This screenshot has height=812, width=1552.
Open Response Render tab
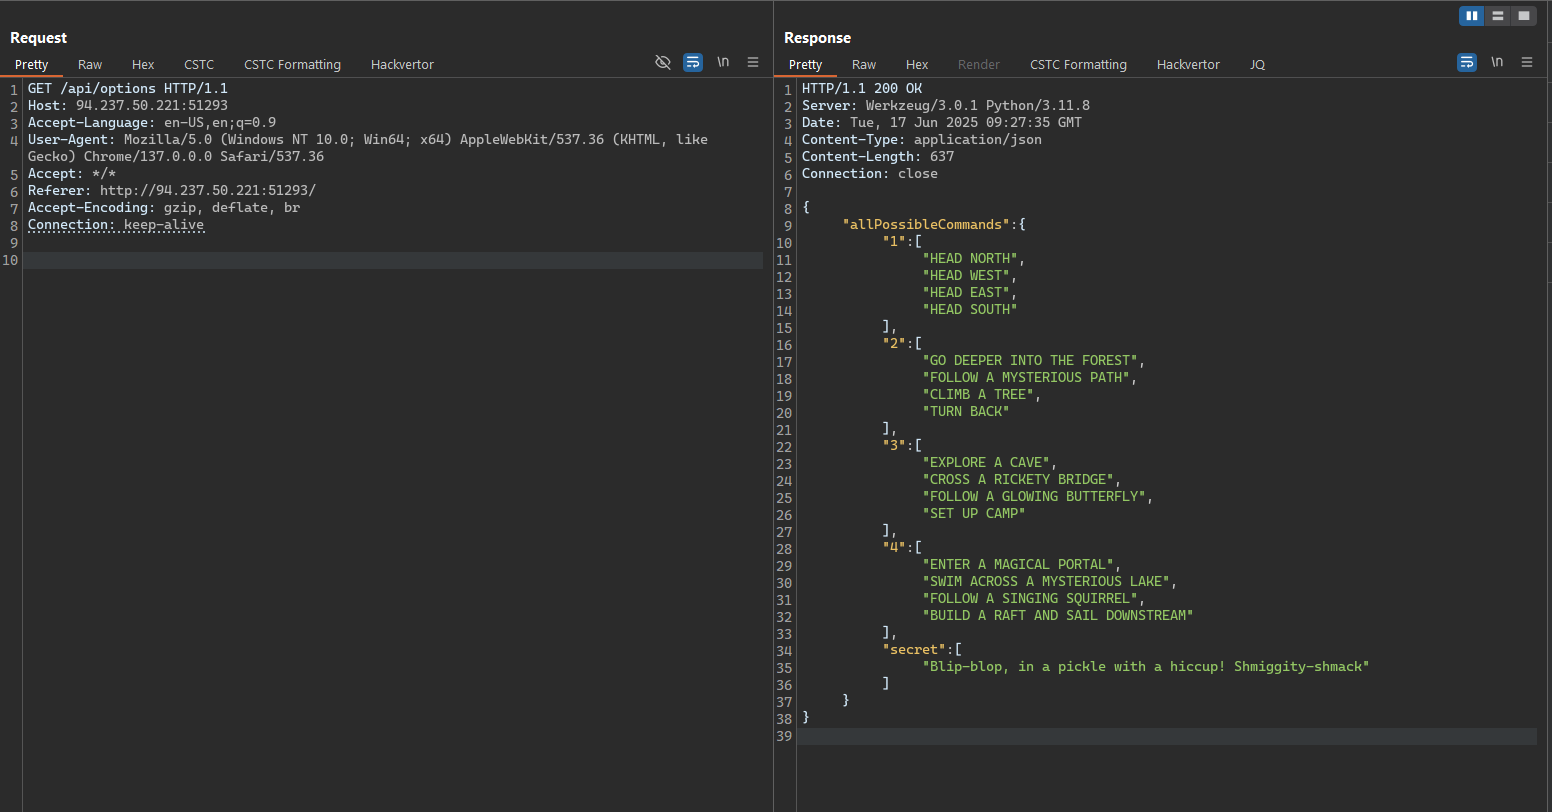coord(979,65)
